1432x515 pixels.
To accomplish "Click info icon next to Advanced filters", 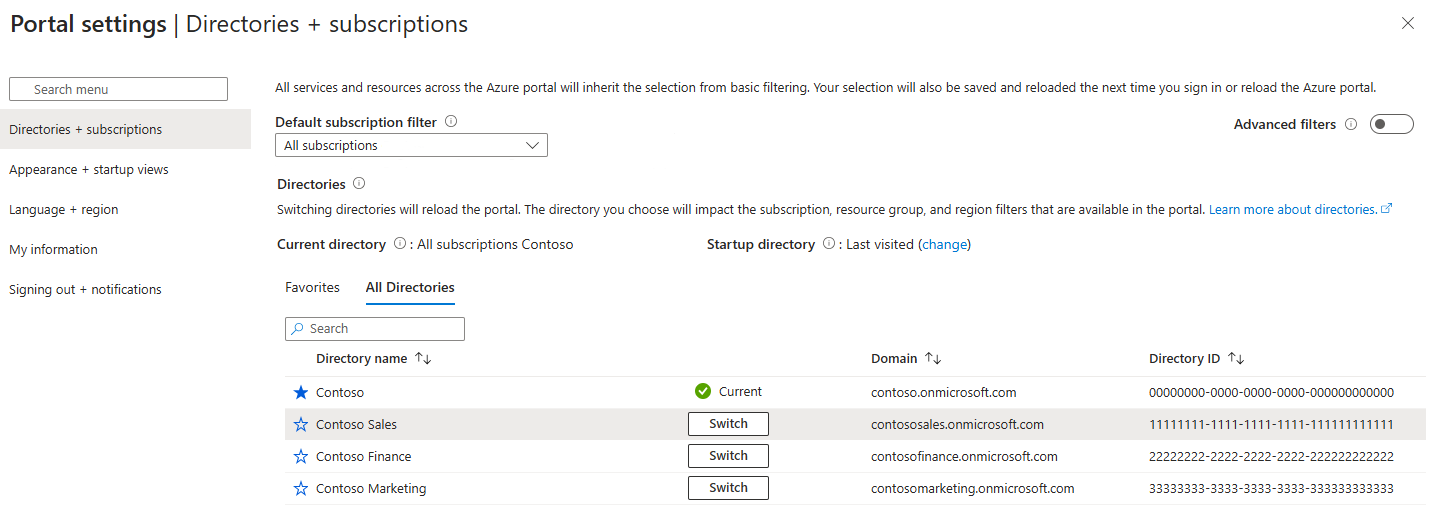I will [1351, 125].
